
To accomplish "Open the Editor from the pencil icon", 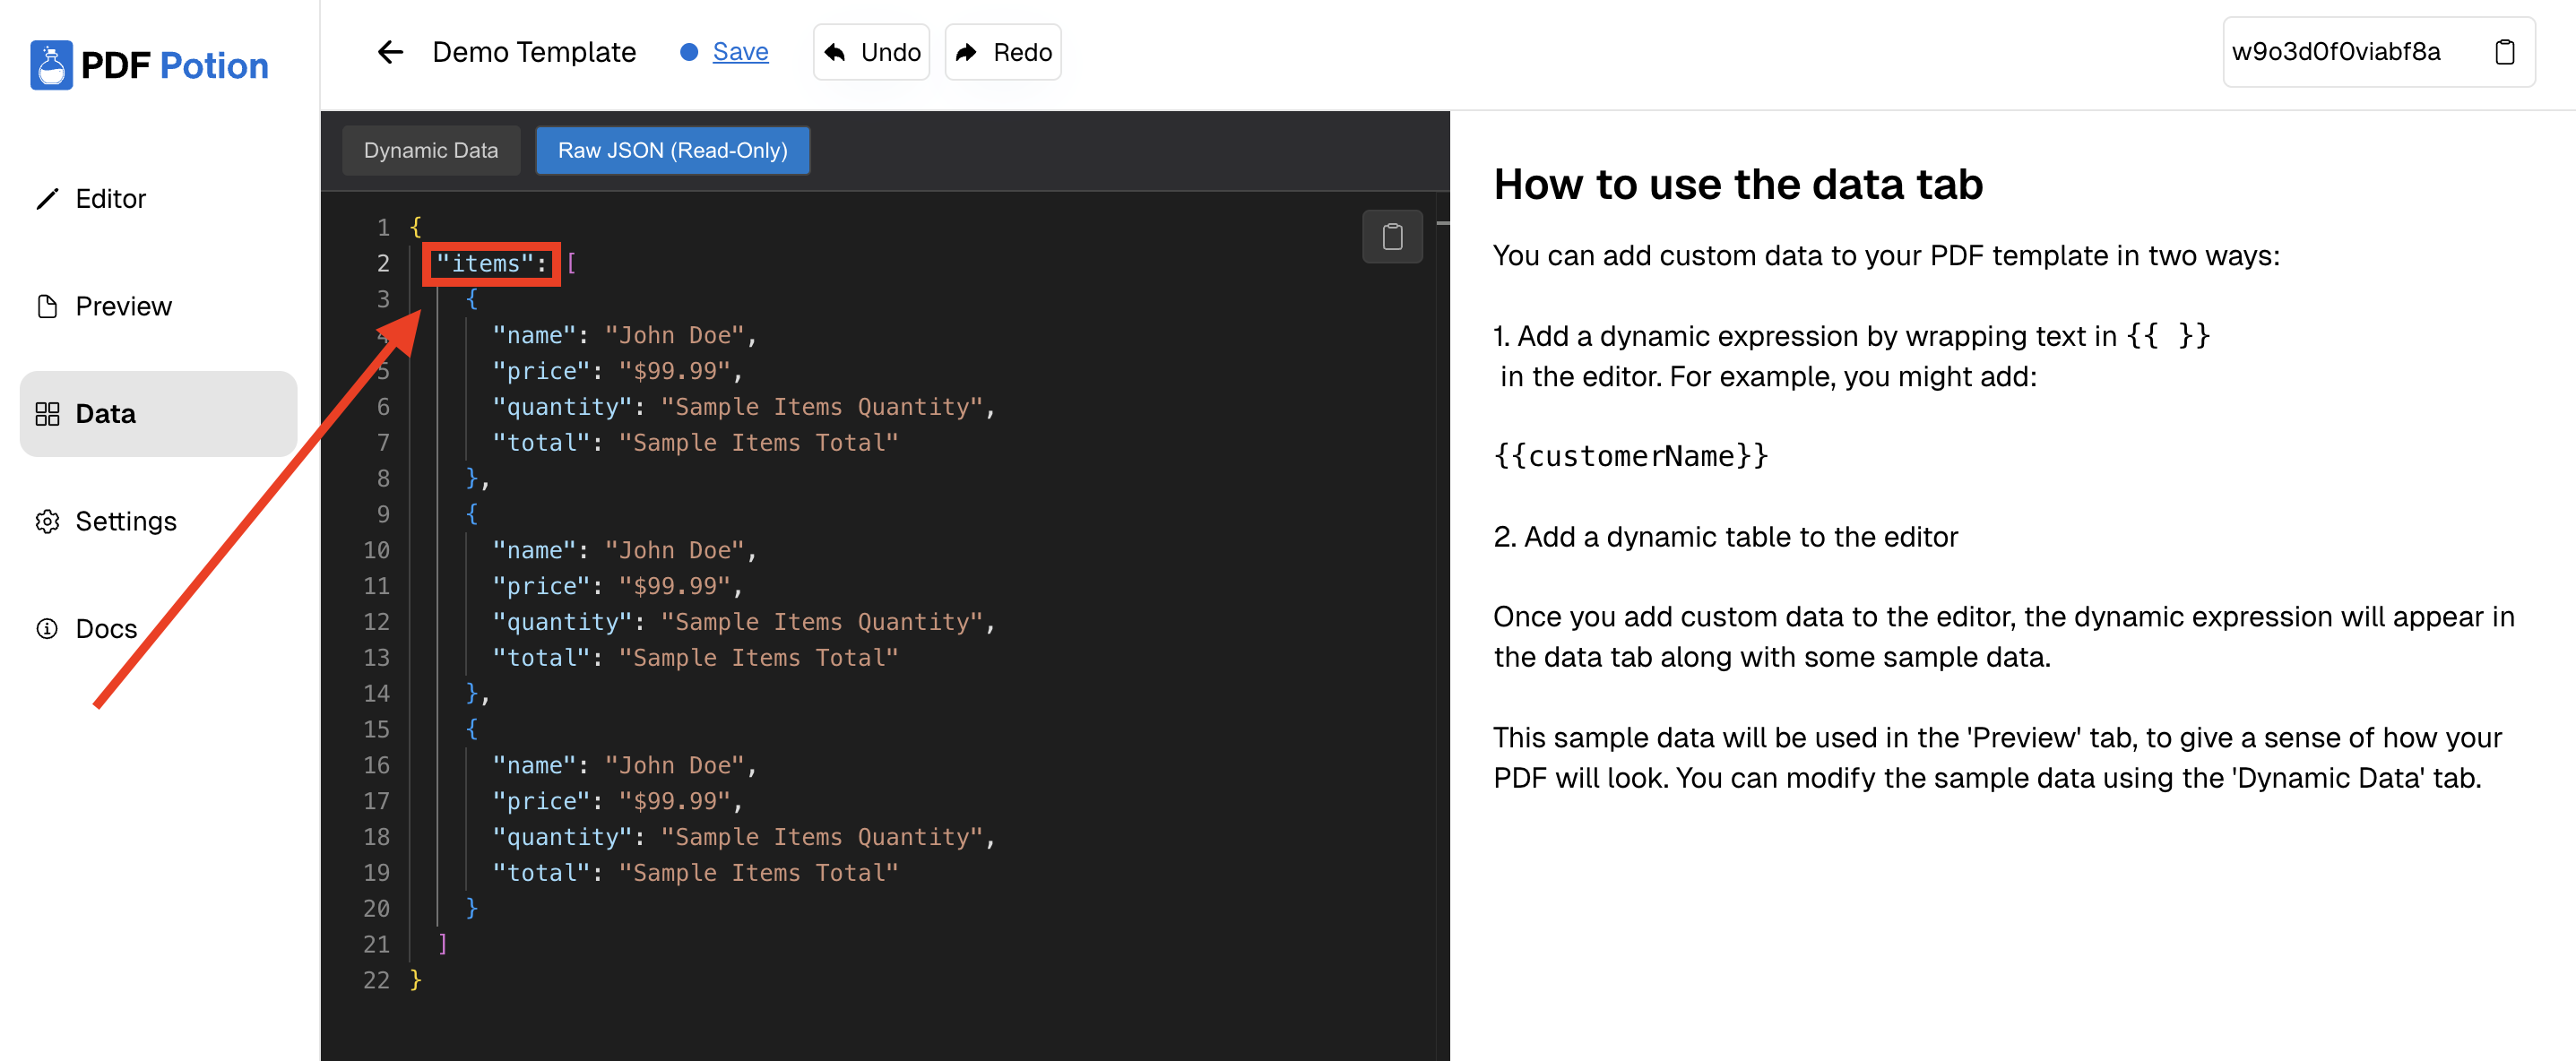I will (47, 199).
